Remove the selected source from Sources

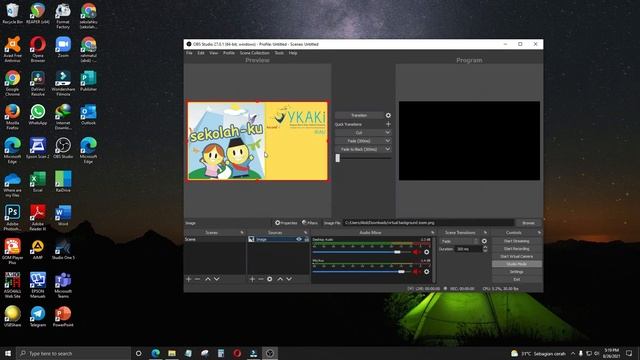(261, 279)
